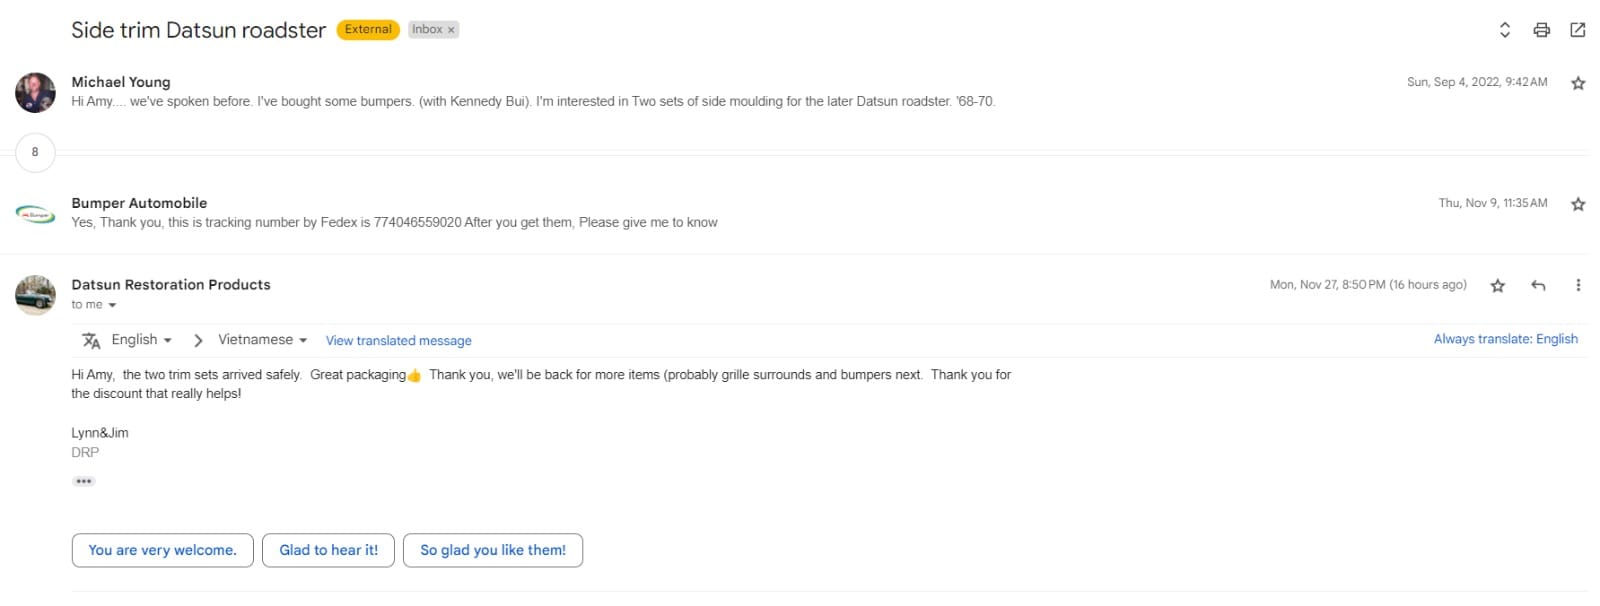
Task: Star the Datsun Restoration Products message
Action: coord(1497,286)
